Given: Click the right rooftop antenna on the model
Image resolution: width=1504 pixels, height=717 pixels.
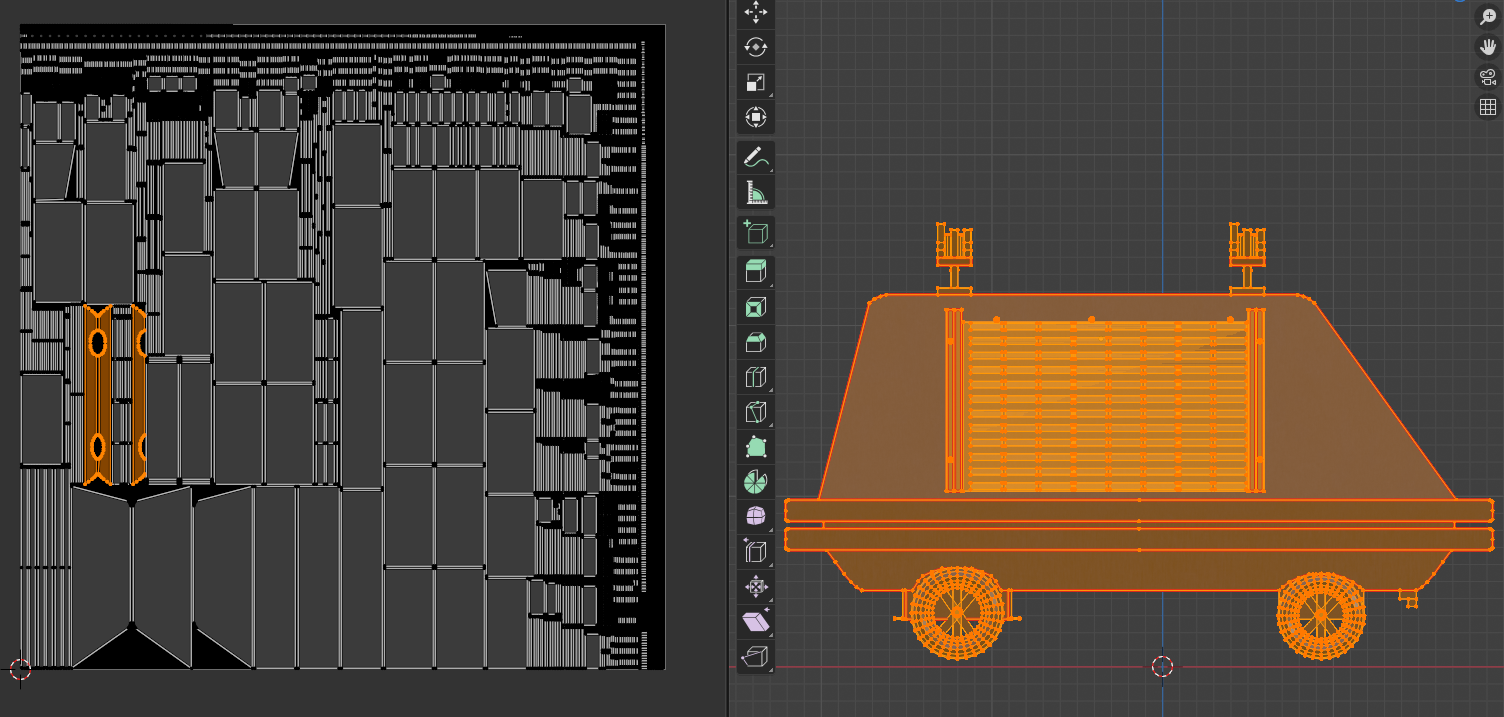Looking at the screenshot, I should (x=1247, y=258).
